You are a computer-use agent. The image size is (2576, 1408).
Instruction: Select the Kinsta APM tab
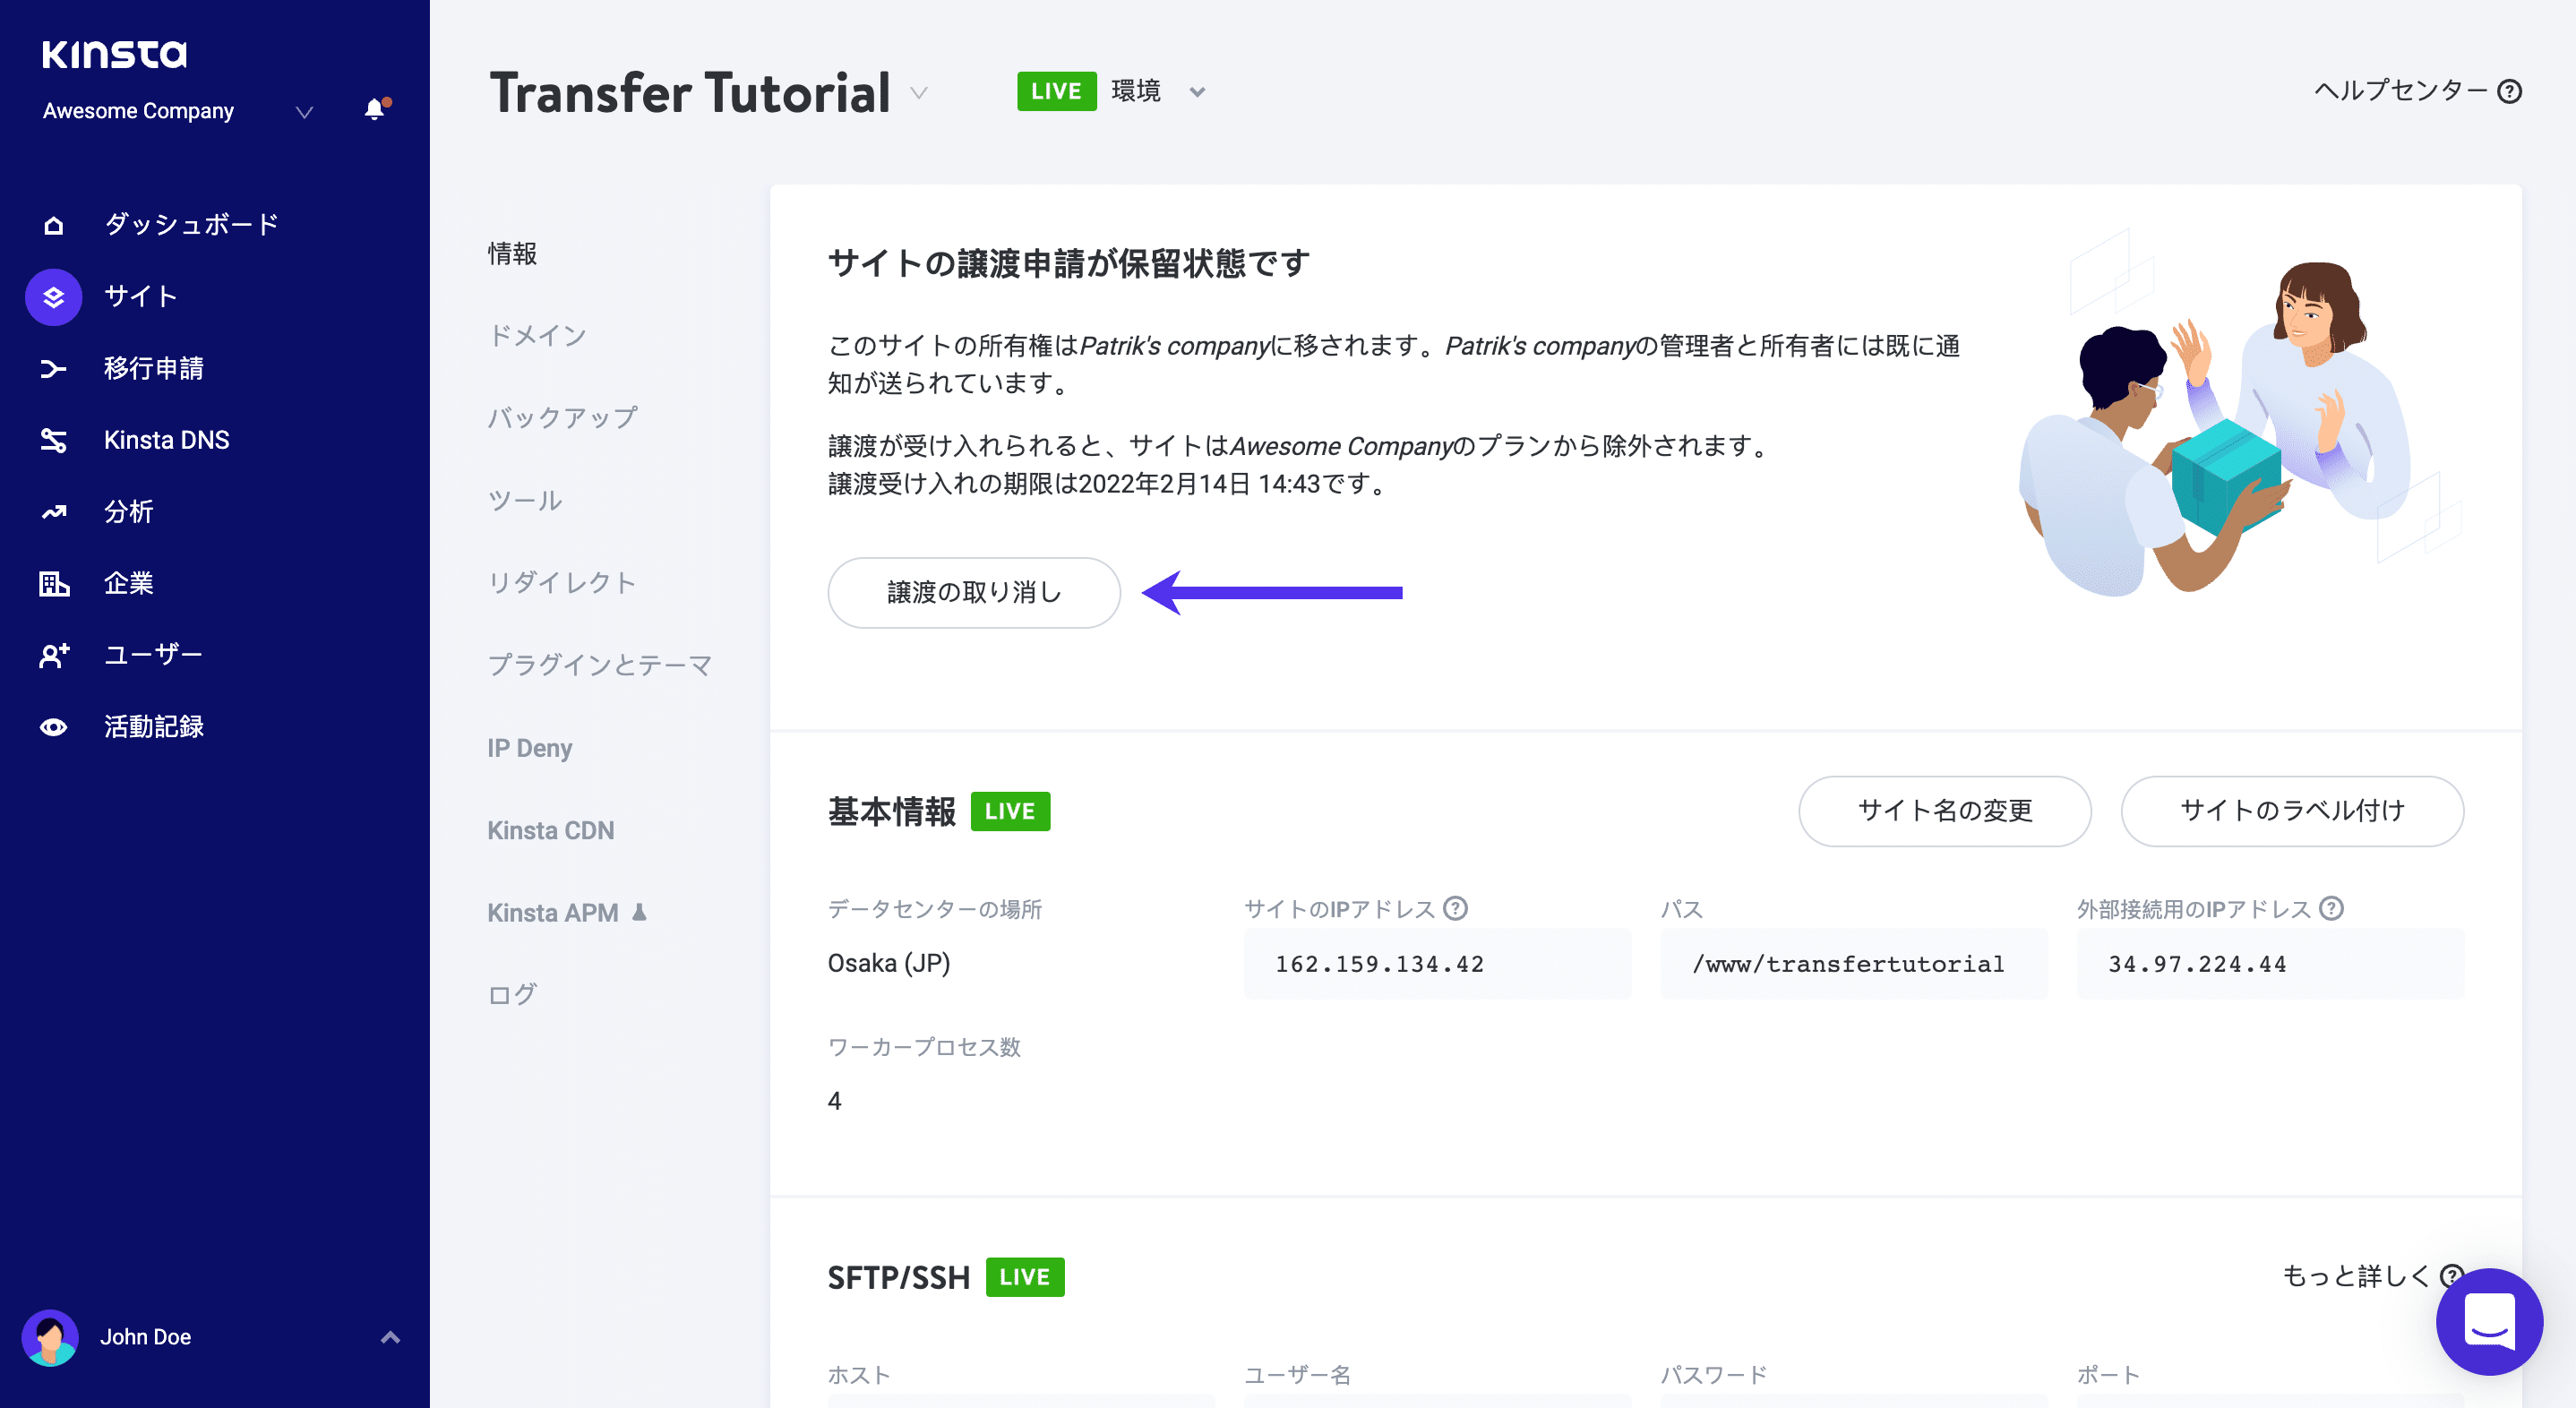pyautogui.click(x=553, y=913)
